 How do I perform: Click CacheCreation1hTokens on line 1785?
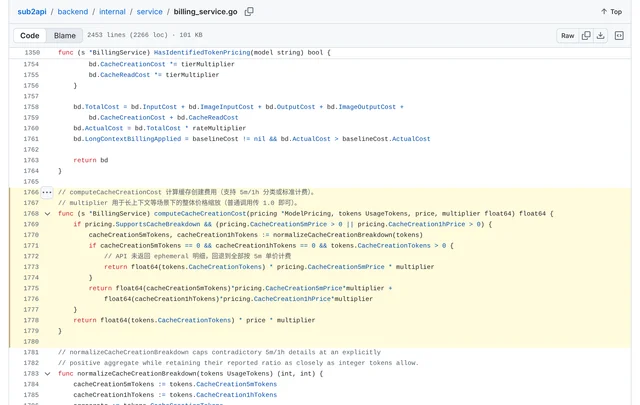236,395
